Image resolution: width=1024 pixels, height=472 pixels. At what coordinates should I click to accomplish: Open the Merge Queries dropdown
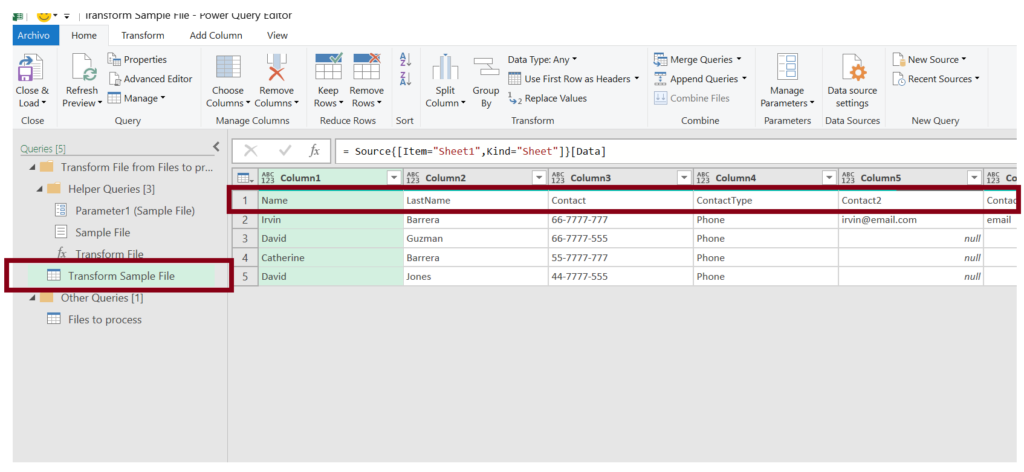click(x=698, y=59)
